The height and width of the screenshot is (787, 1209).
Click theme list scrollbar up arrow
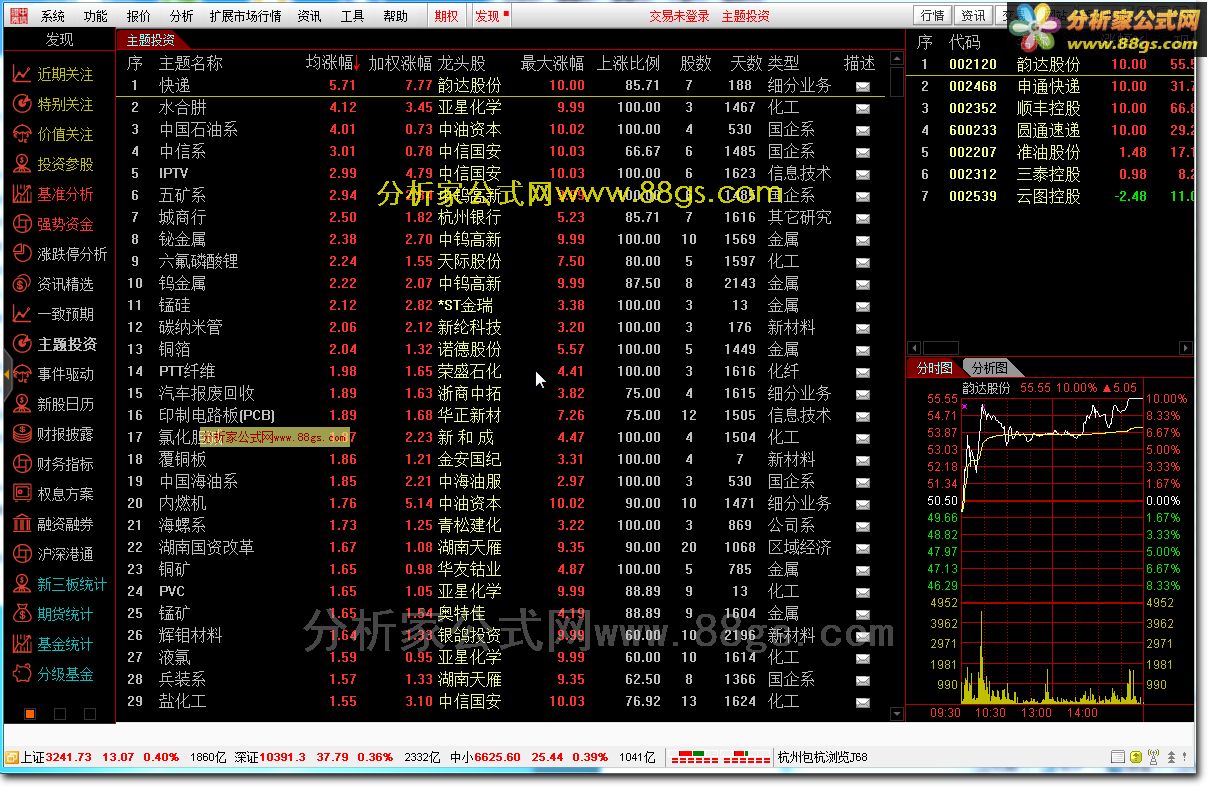[897, 61]
